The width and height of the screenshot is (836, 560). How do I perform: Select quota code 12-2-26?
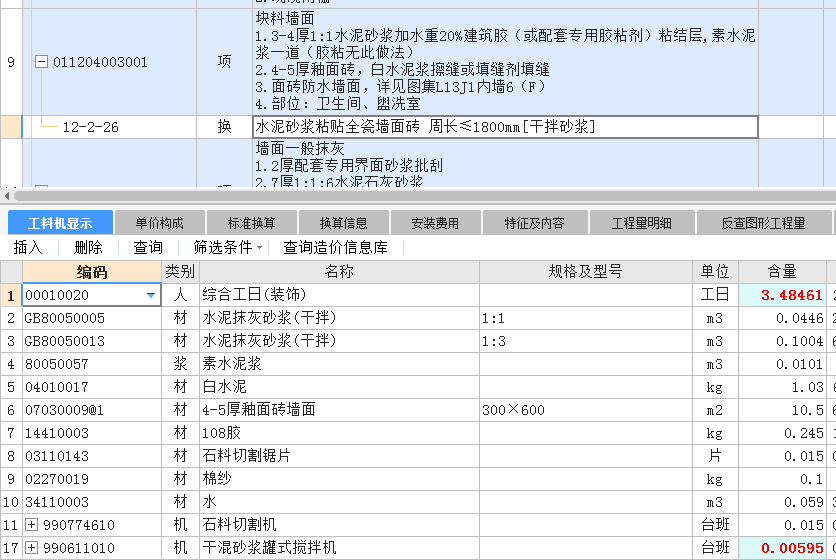(x=91, y=127)
